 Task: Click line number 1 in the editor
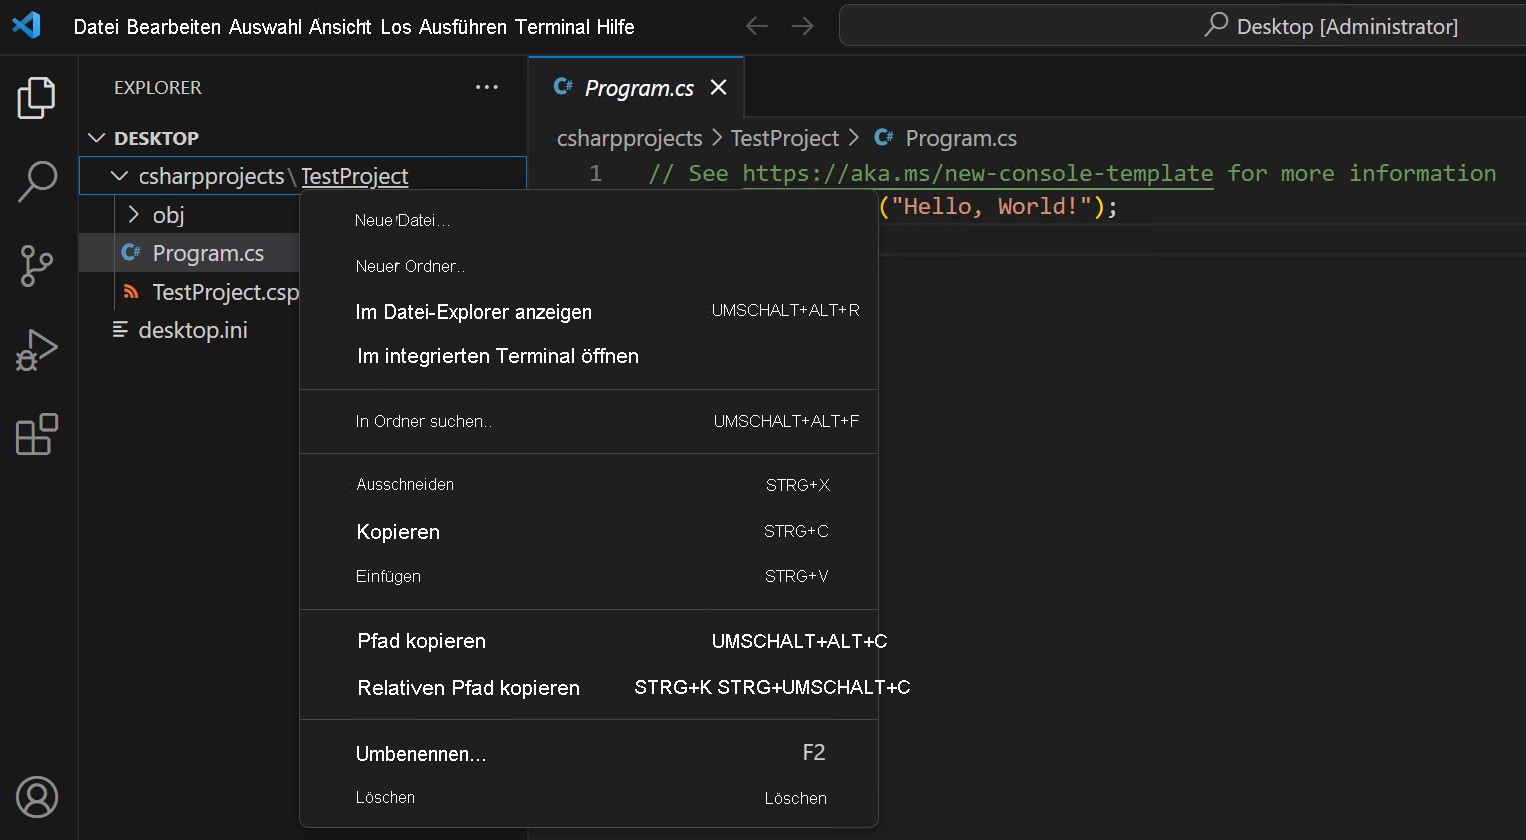click(x=595, y=173)
